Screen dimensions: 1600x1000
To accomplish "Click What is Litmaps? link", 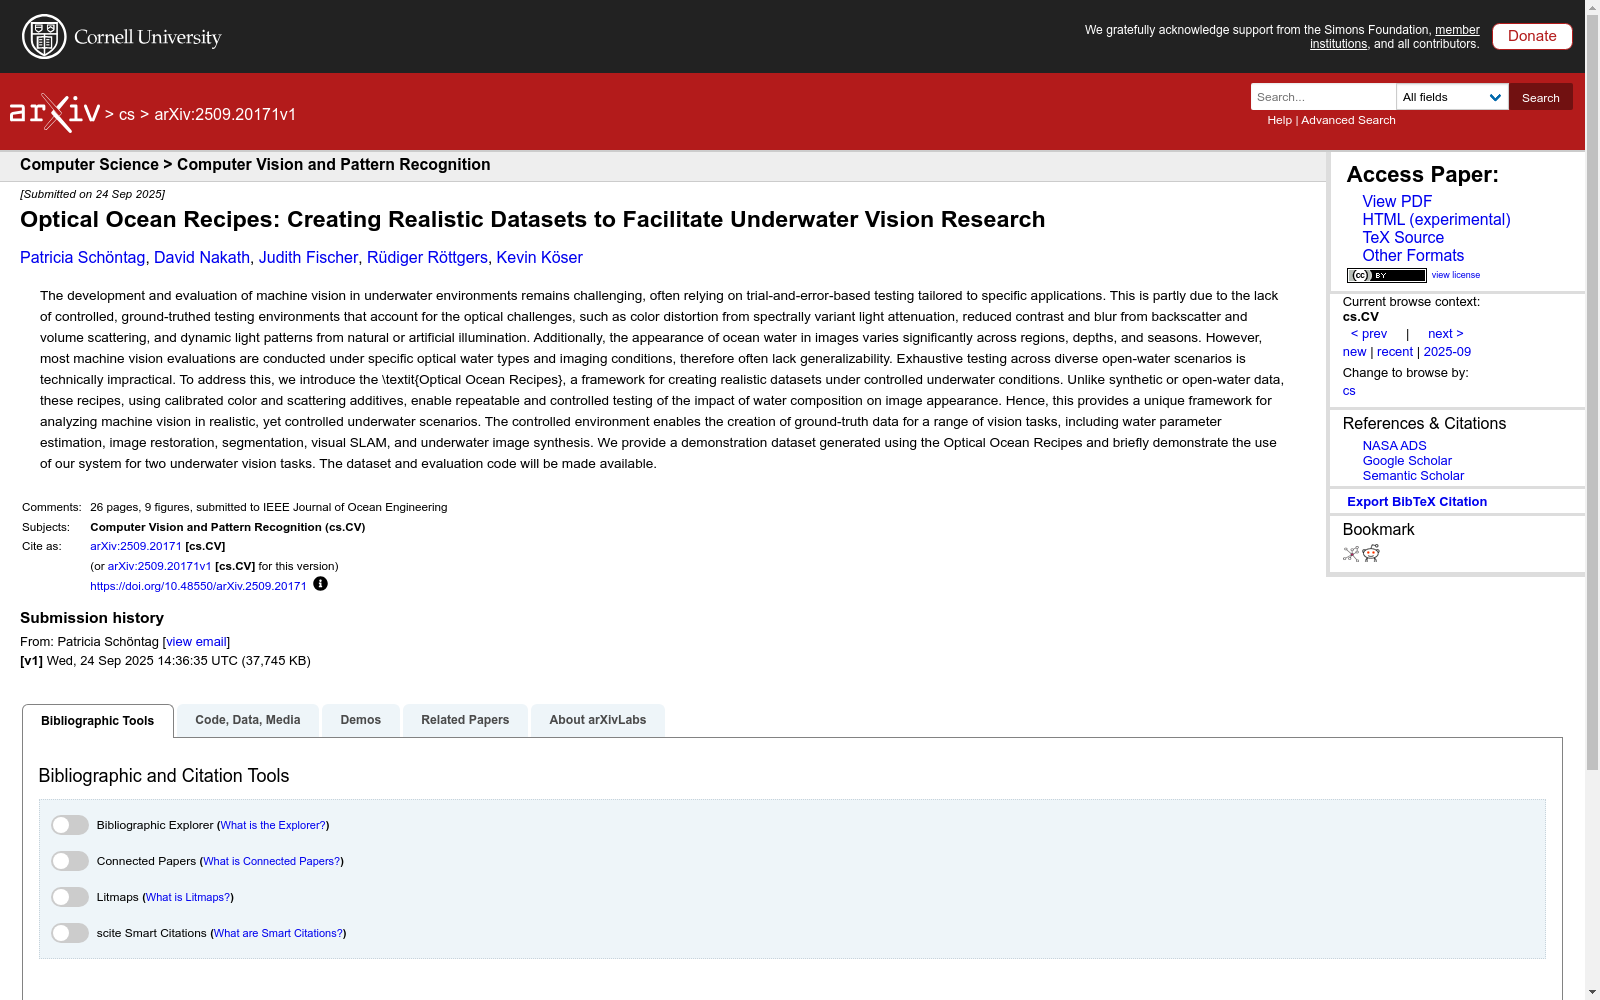I will (x=188, y=897).
